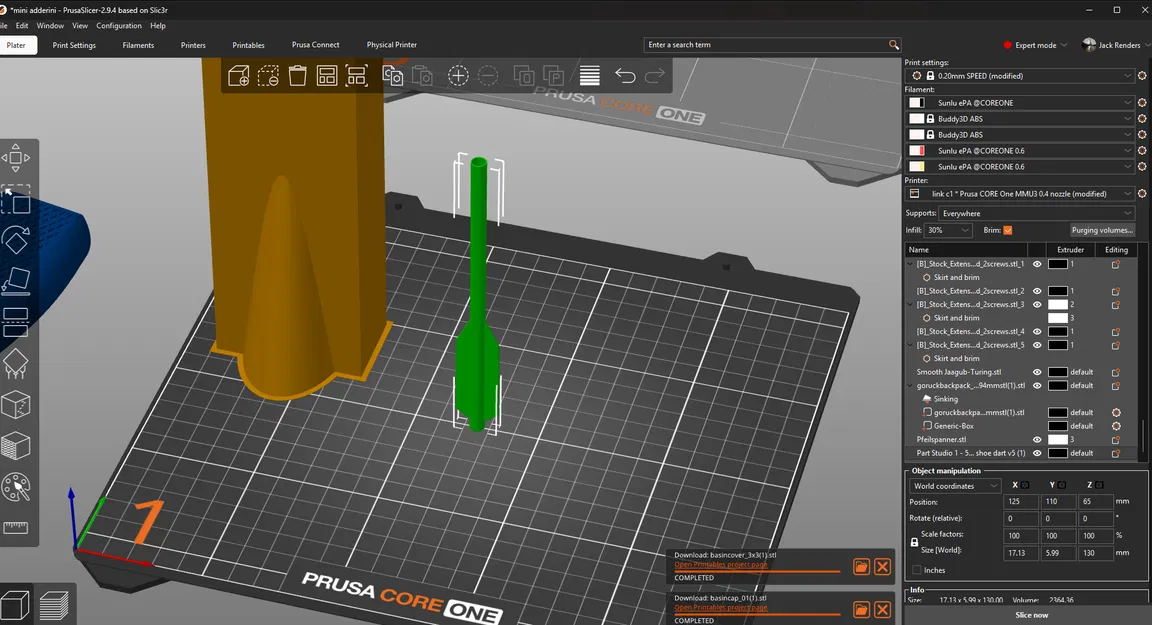
Task: Toggle visibility of Smooth Jaagub-Turing.stl
Action: (1037, 372)
